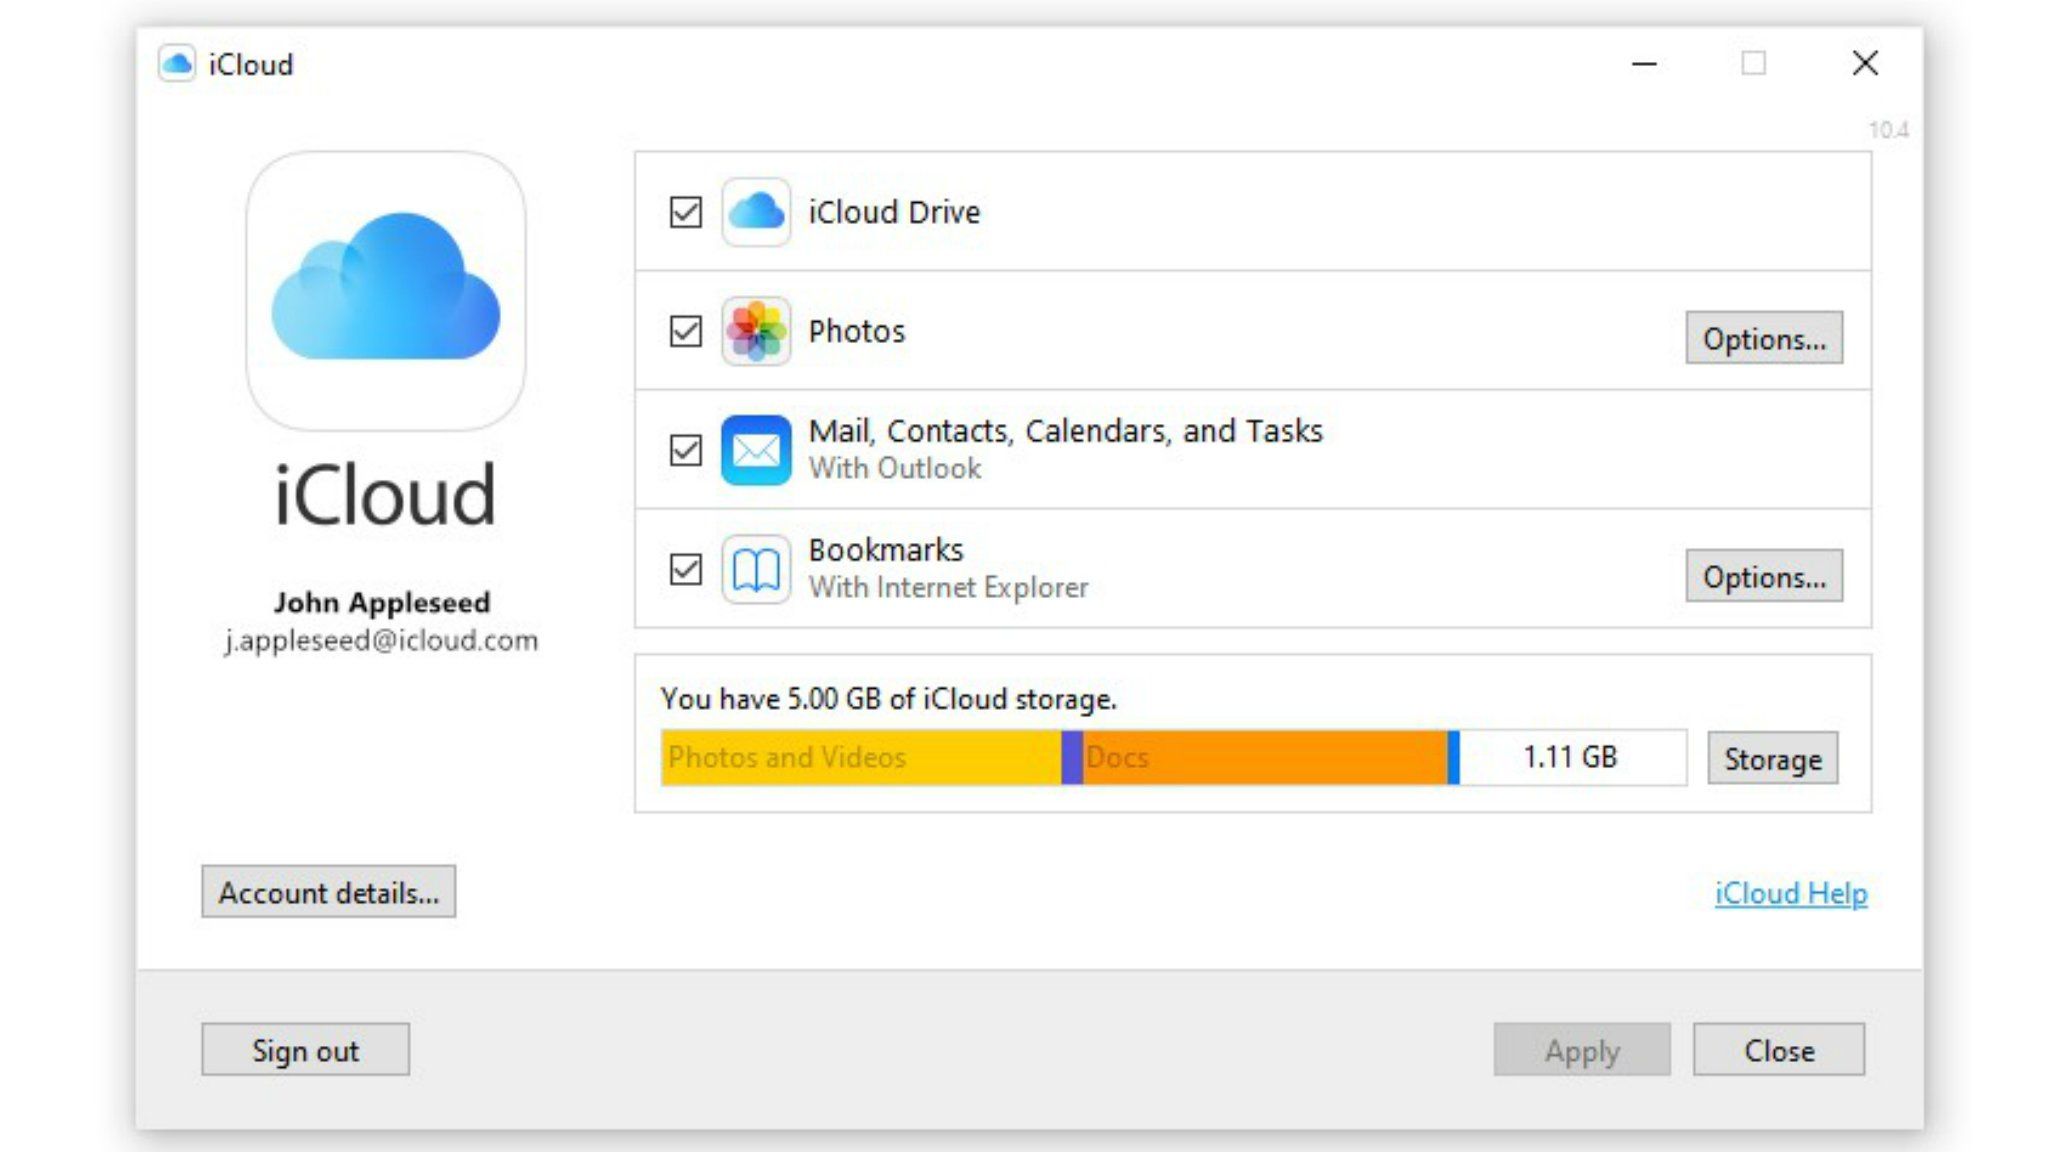The width and height of the screenshot is (2048, 1152).
Task: Click the iCloud Drive cloud icon
Action: pos(756,212)
